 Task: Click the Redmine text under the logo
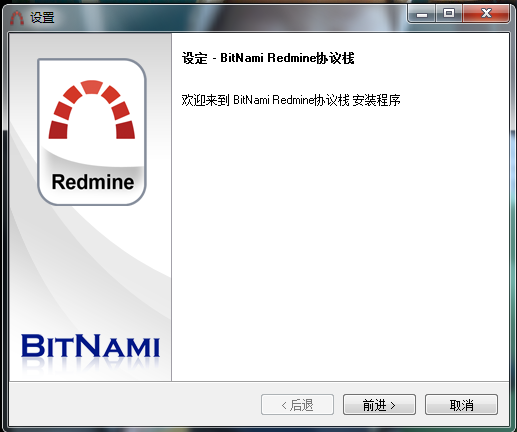[93, 182]
